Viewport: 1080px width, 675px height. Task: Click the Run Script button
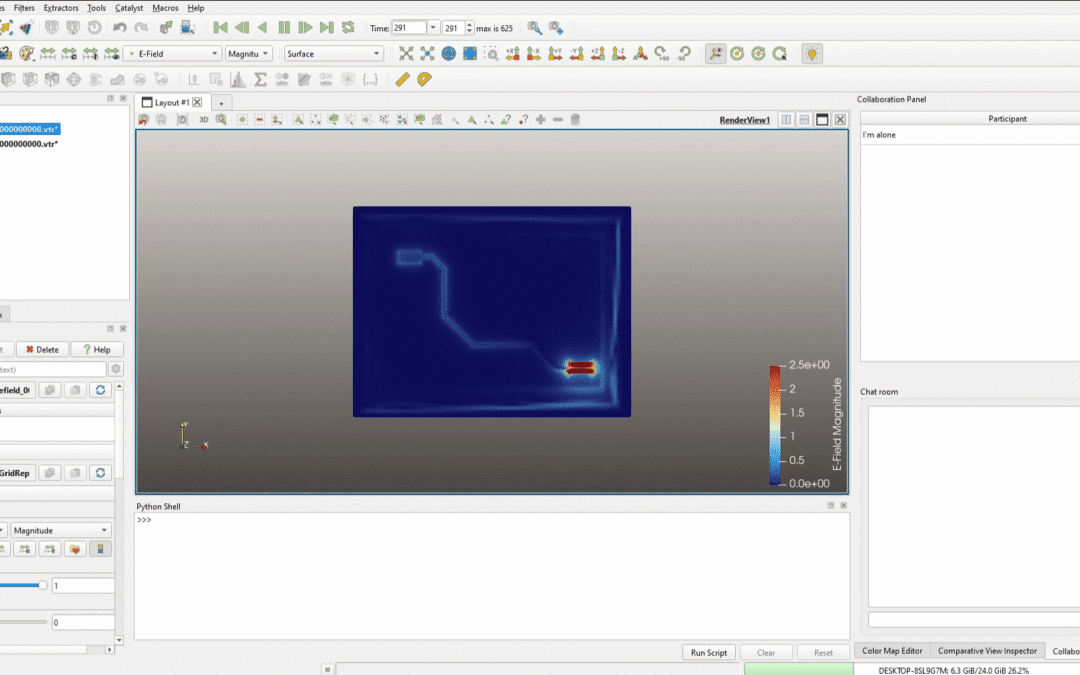coord(708,652)
